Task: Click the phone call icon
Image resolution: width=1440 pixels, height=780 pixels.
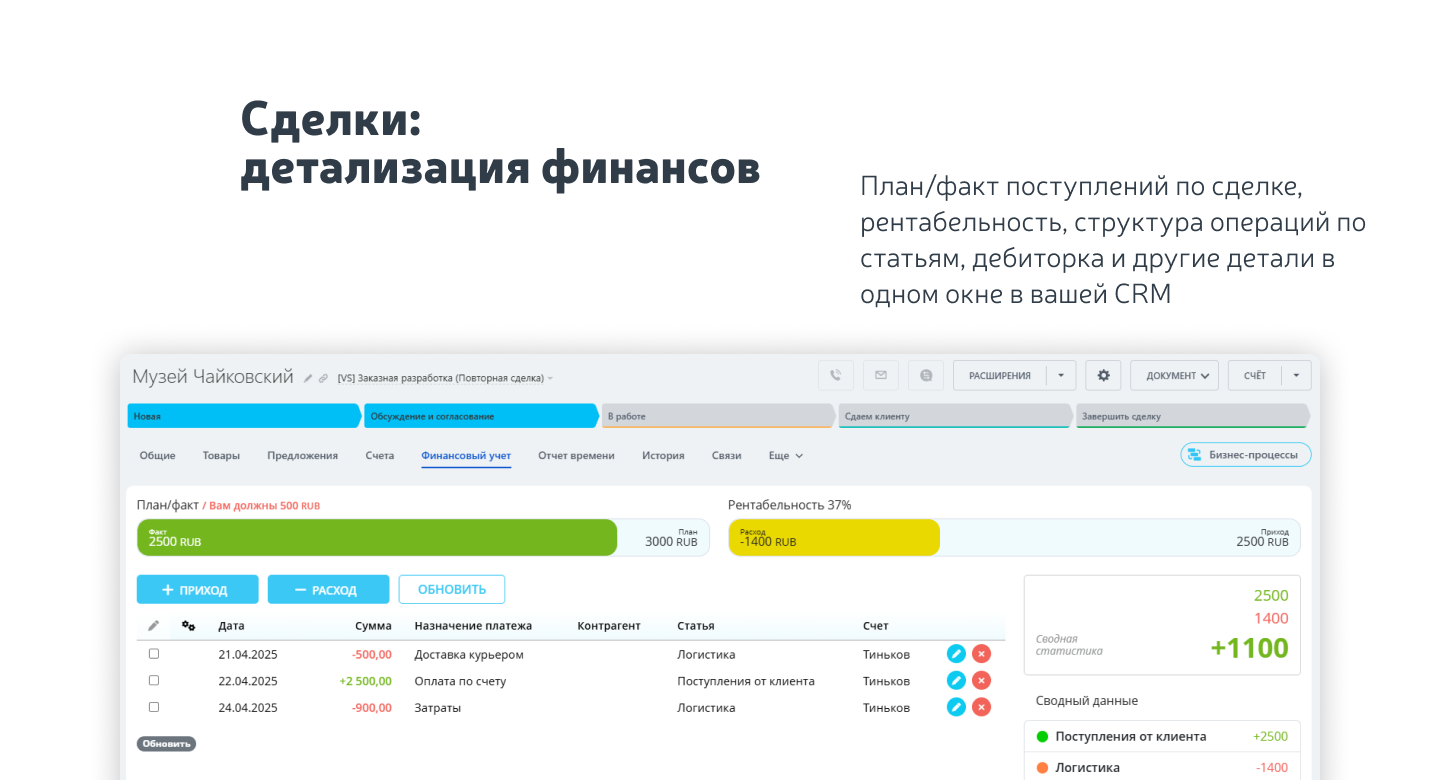Action: tap(836, 375)
